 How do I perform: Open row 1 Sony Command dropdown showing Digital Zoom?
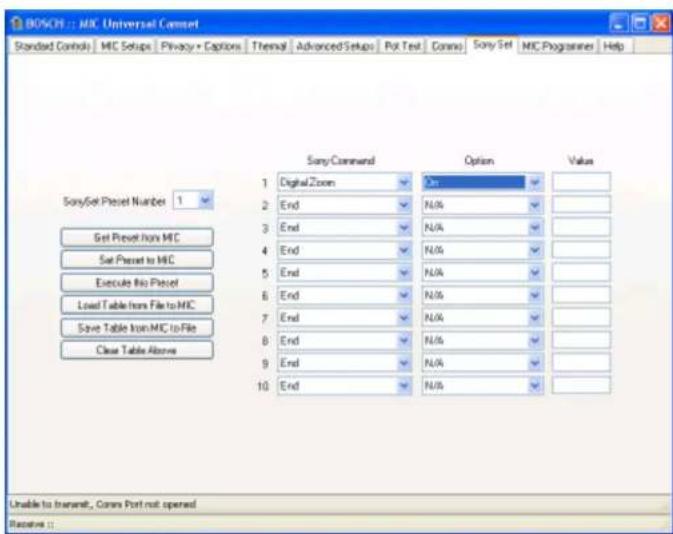[x=345, y=182]
